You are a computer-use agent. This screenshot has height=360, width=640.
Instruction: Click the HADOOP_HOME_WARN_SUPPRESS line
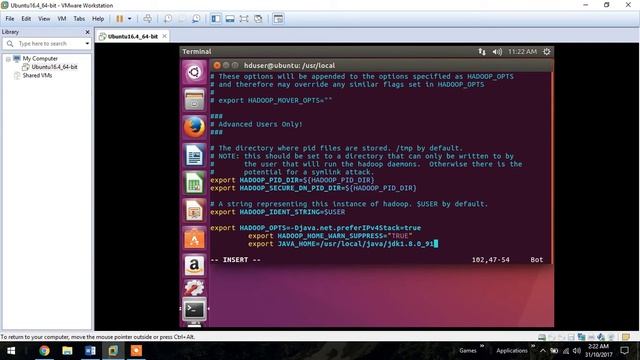point(330,236)
